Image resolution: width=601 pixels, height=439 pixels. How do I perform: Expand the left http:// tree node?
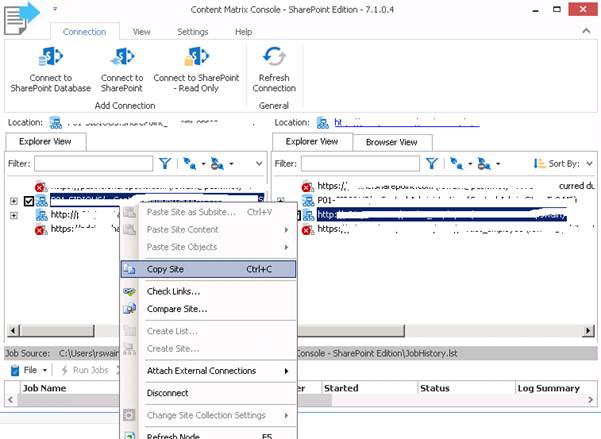coord(14,215)
